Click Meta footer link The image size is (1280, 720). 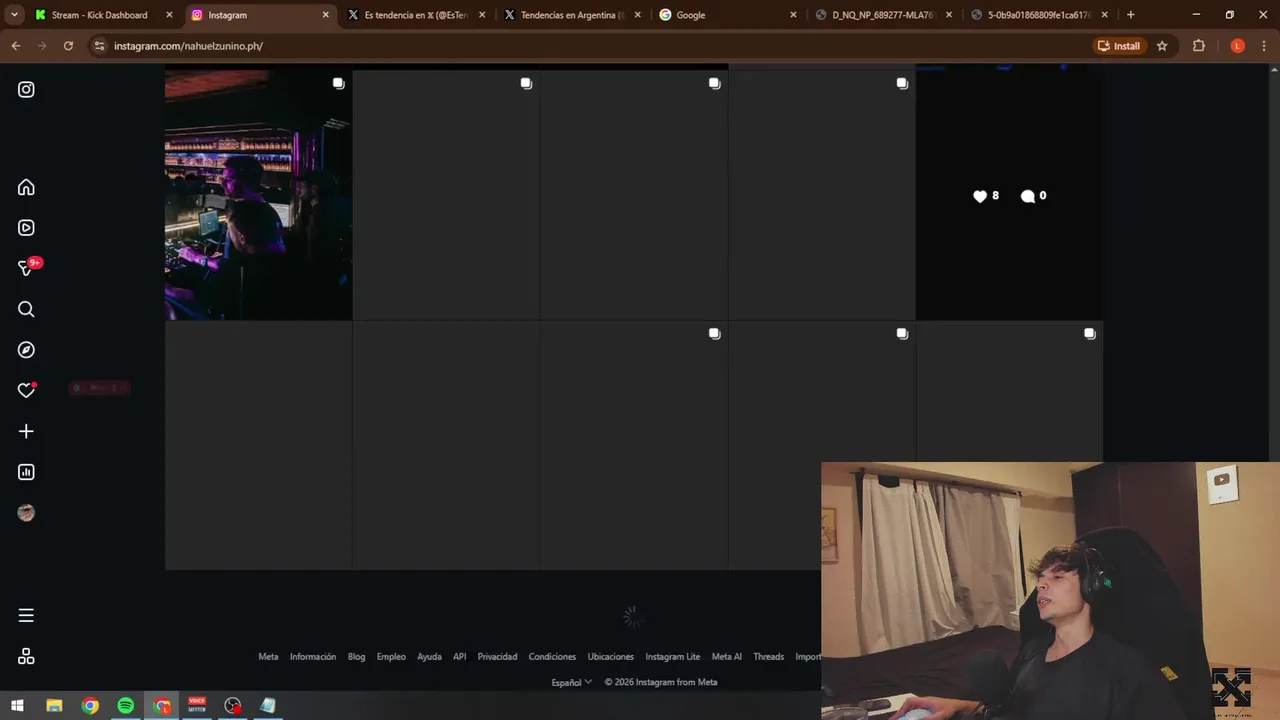(268, 657)
